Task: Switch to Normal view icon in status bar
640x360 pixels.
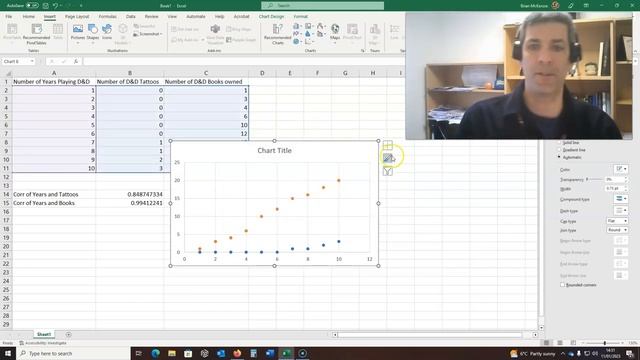Action: [546, 343]
